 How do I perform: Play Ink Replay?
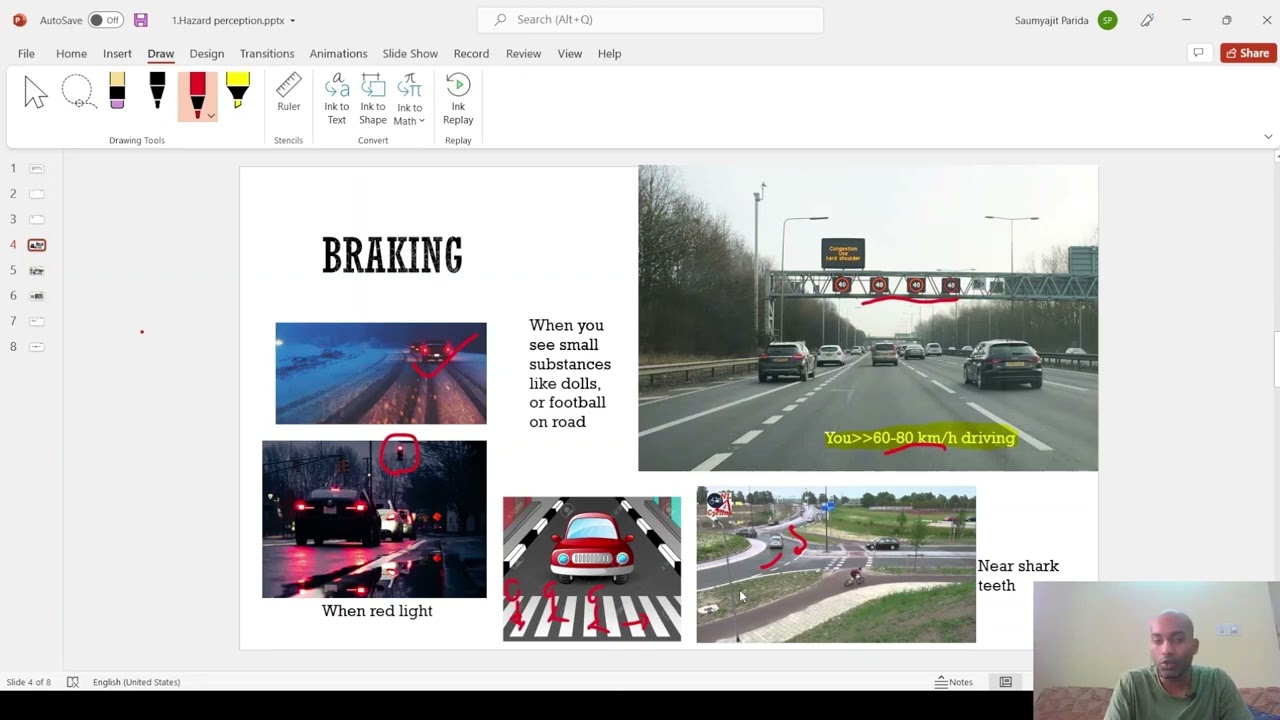pos(458,99)
